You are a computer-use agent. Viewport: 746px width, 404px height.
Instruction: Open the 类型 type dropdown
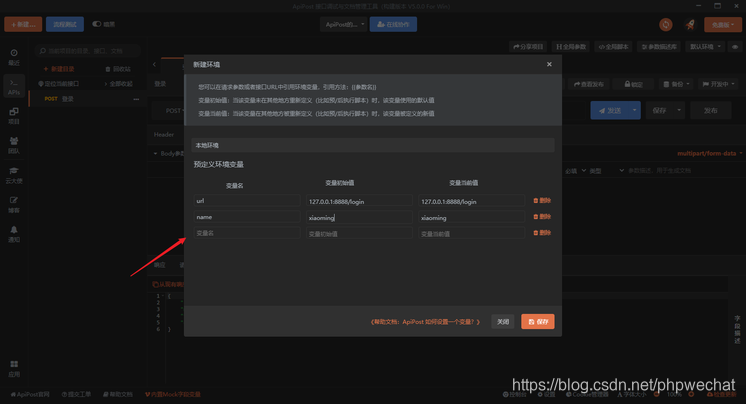click(x=606, y=171)
